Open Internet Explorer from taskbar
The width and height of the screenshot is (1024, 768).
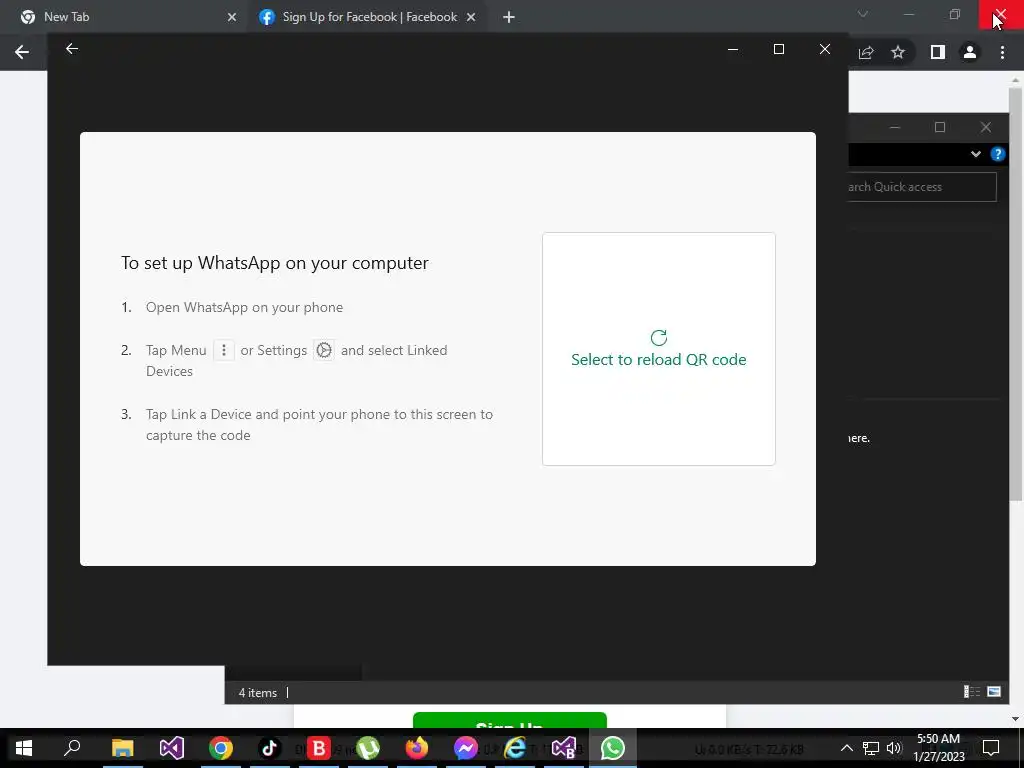(x=515, y=748)
